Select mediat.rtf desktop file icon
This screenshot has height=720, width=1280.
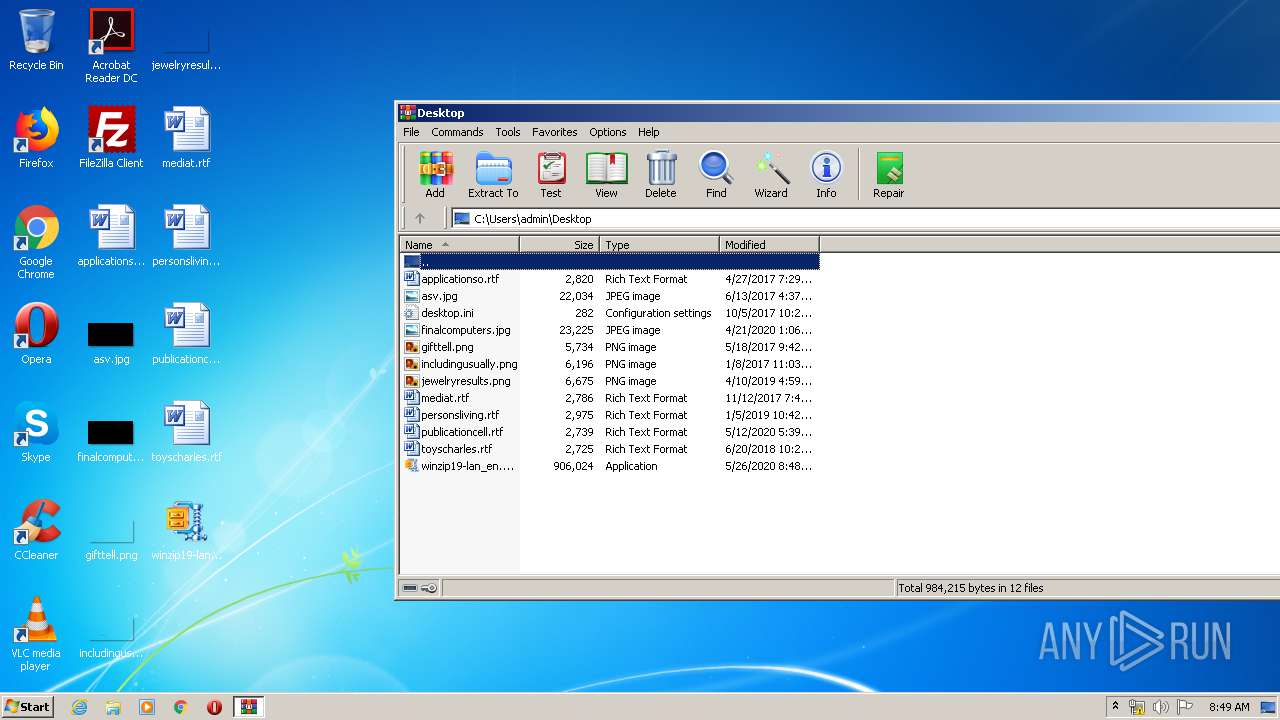pyautogui.click(x=186, y=139)
